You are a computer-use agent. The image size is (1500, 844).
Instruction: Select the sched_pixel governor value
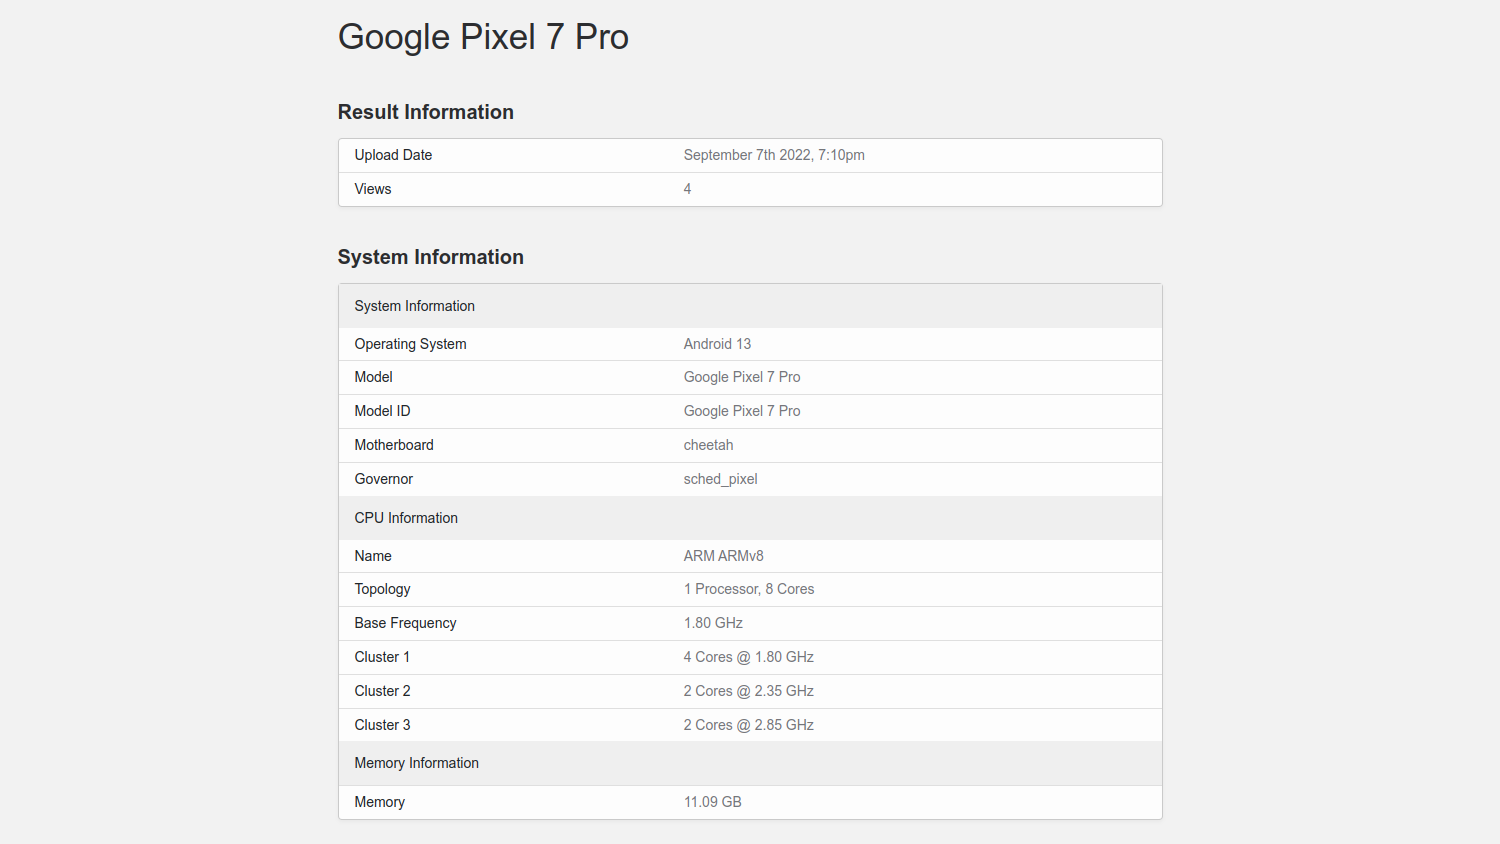(x=720, y=479)
